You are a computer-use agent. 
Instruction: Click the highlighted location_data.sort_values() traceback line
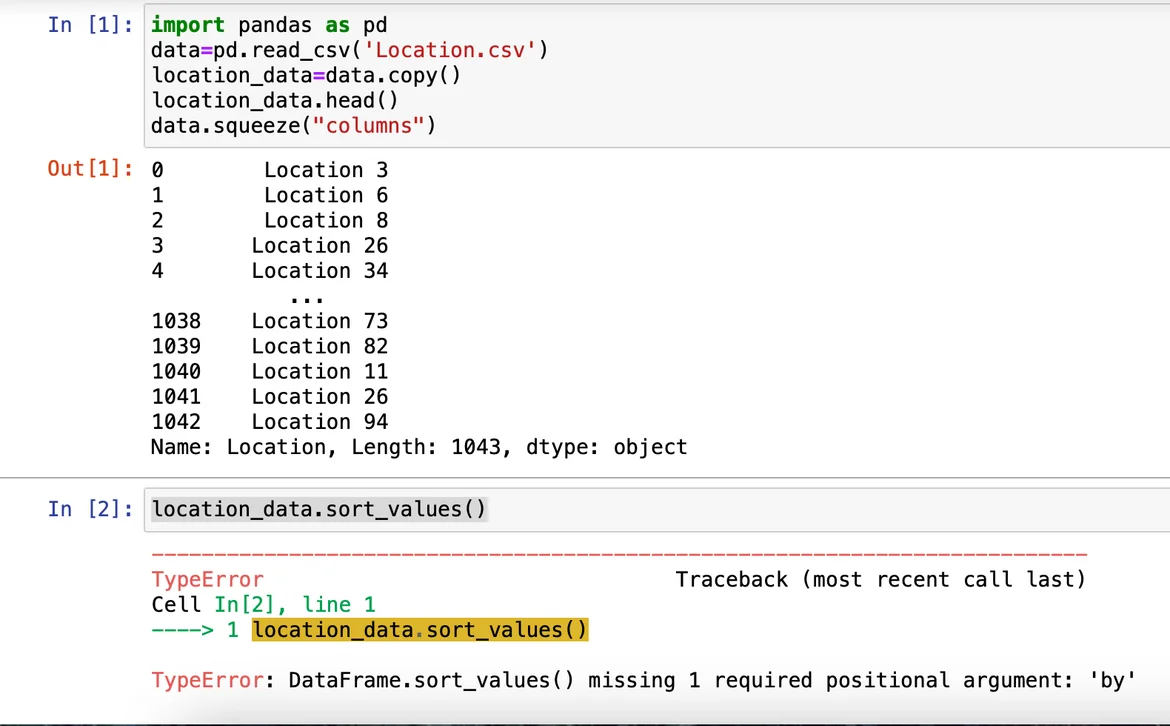420,630
